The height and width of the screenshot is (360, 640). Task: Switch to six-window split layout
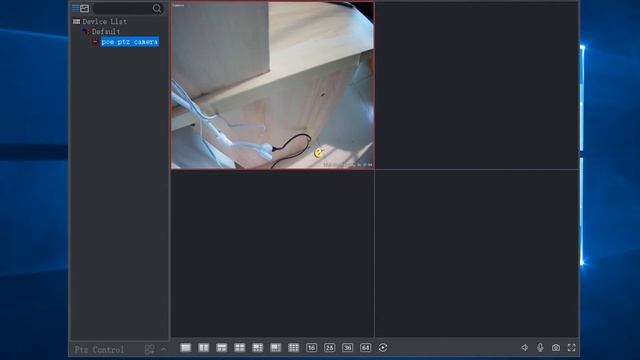(258, 348)
